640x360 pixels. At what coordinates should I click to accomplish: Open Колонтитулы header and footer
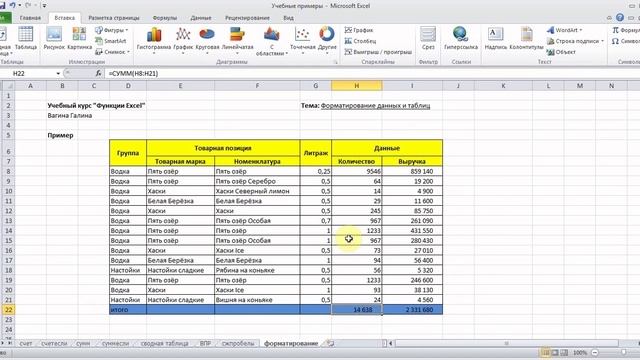pos(527,38)
